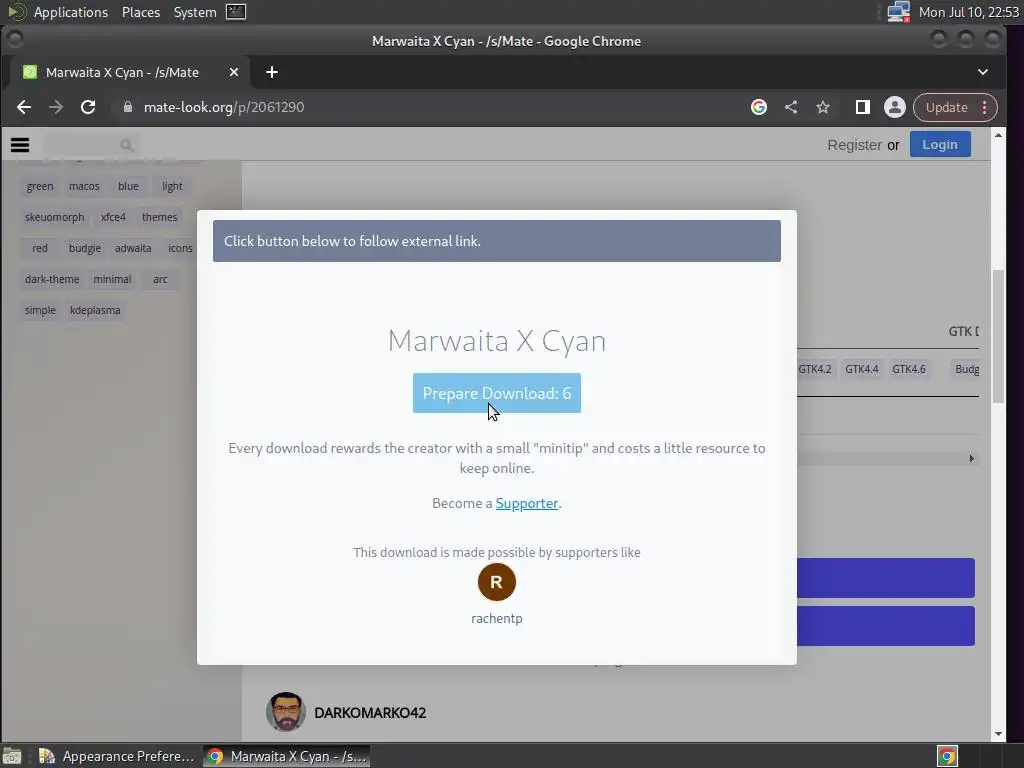Open the Places menu
The width and height of the screenshot is (1024, 768).
141,12
